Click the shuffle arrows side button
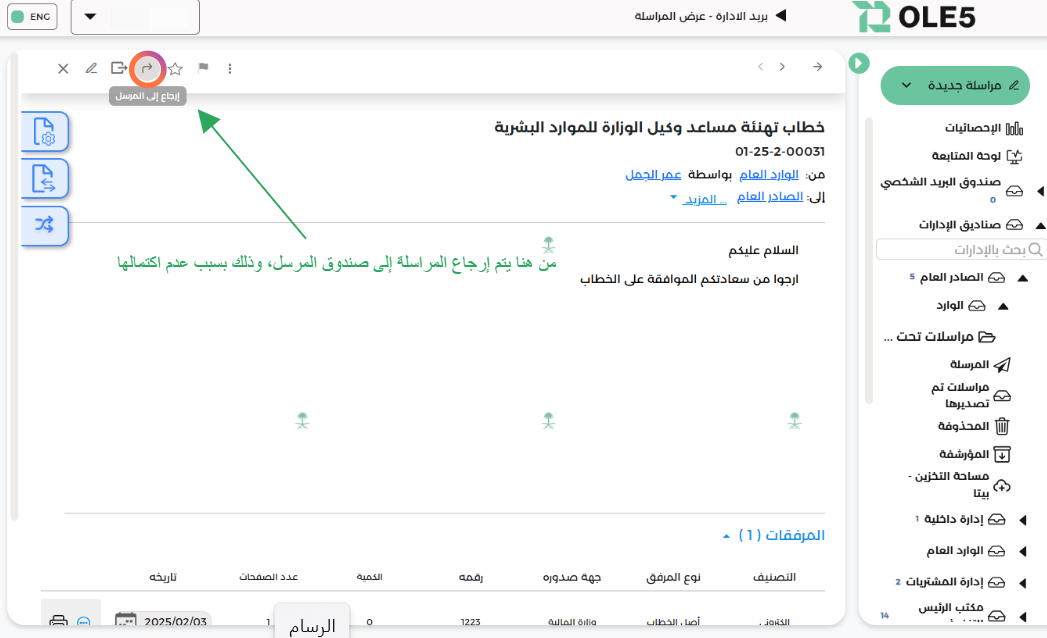The width and height of the screenshot is (1047, 638). (44, 225)
